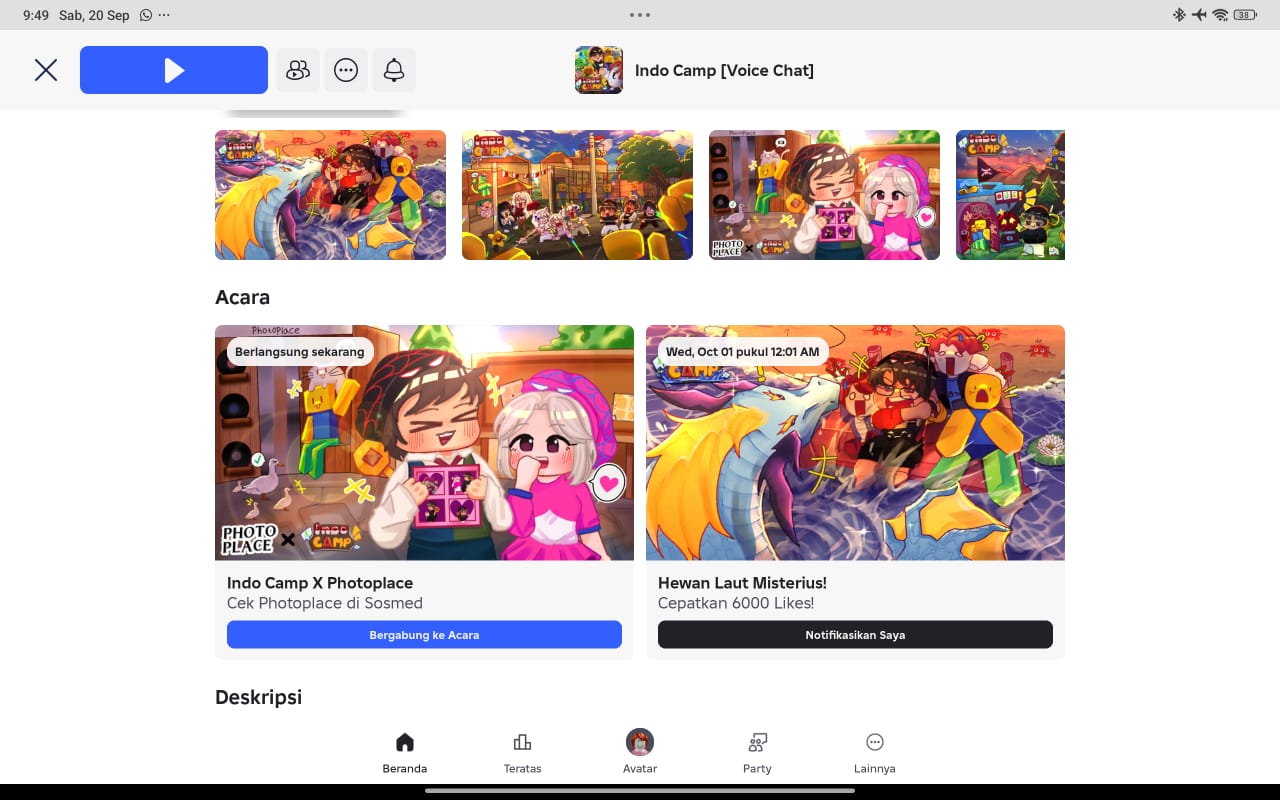Viewport: 1280px width, 800px height.
Task: Open the friends/invite people icon
Action: click(x=298, y=70)
